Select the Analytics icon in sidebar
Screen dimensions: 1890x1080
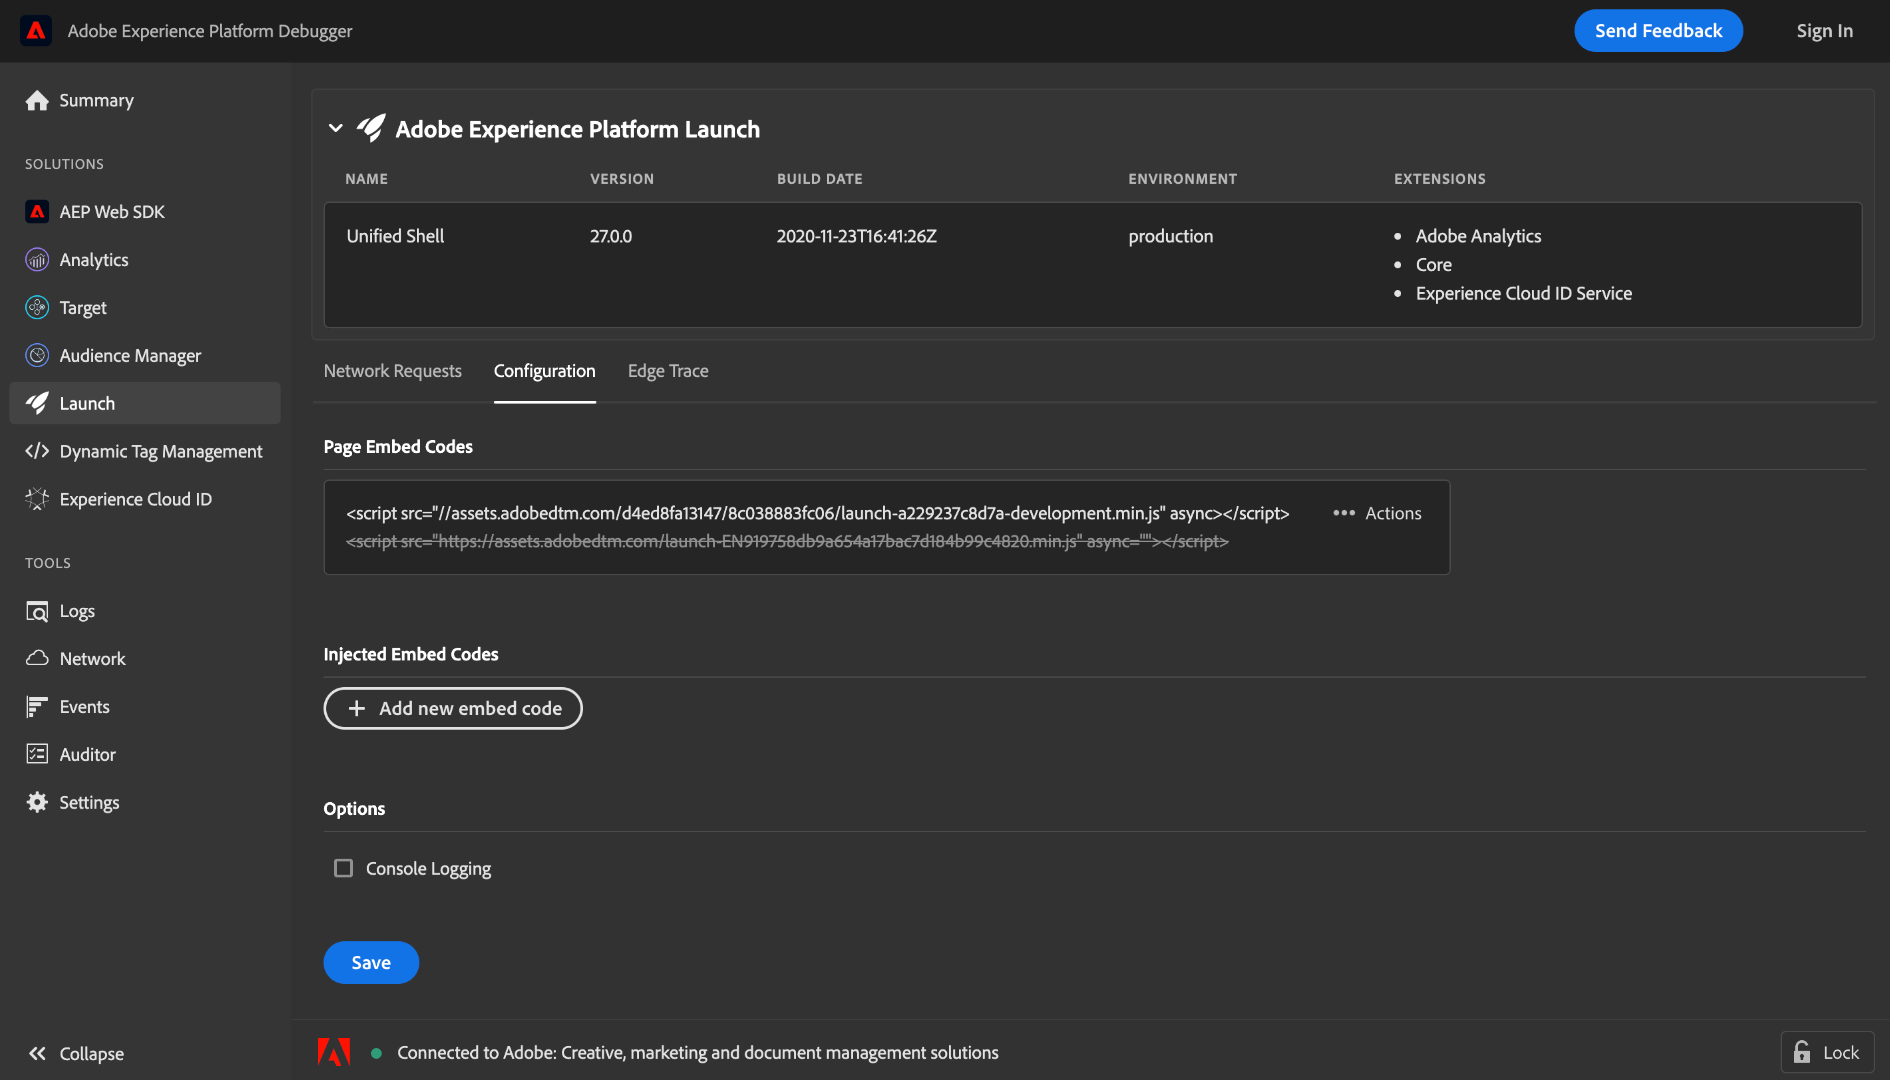pyautogui.click(x=37, y=260)
